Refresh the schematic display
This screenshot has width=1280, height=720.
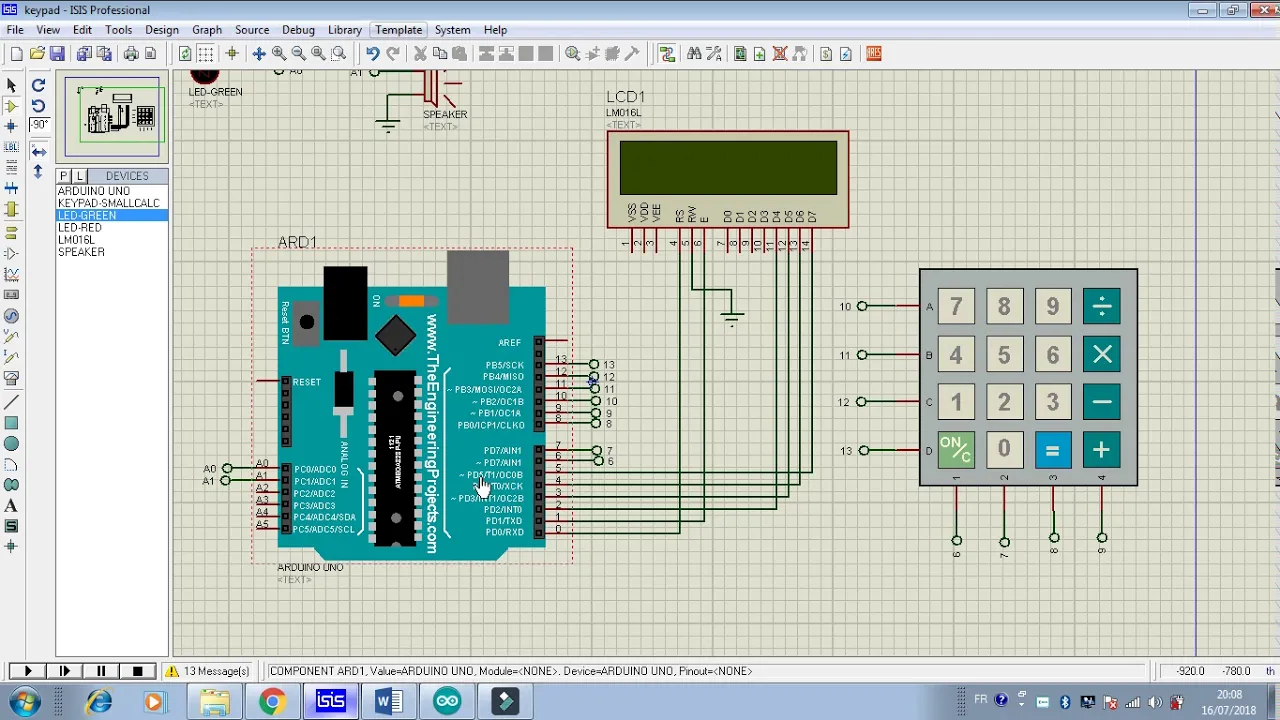pos(185,54)
